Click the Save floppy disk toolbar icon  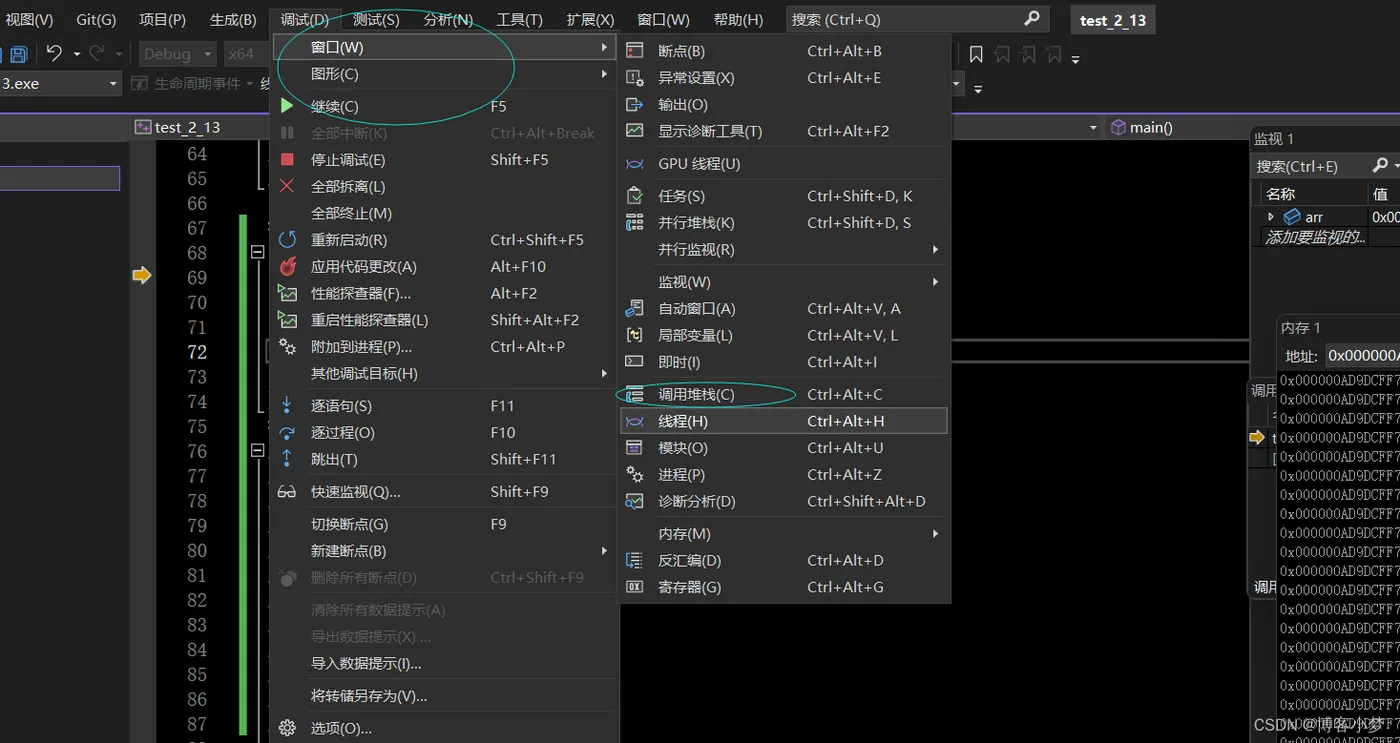click(18, 54)
